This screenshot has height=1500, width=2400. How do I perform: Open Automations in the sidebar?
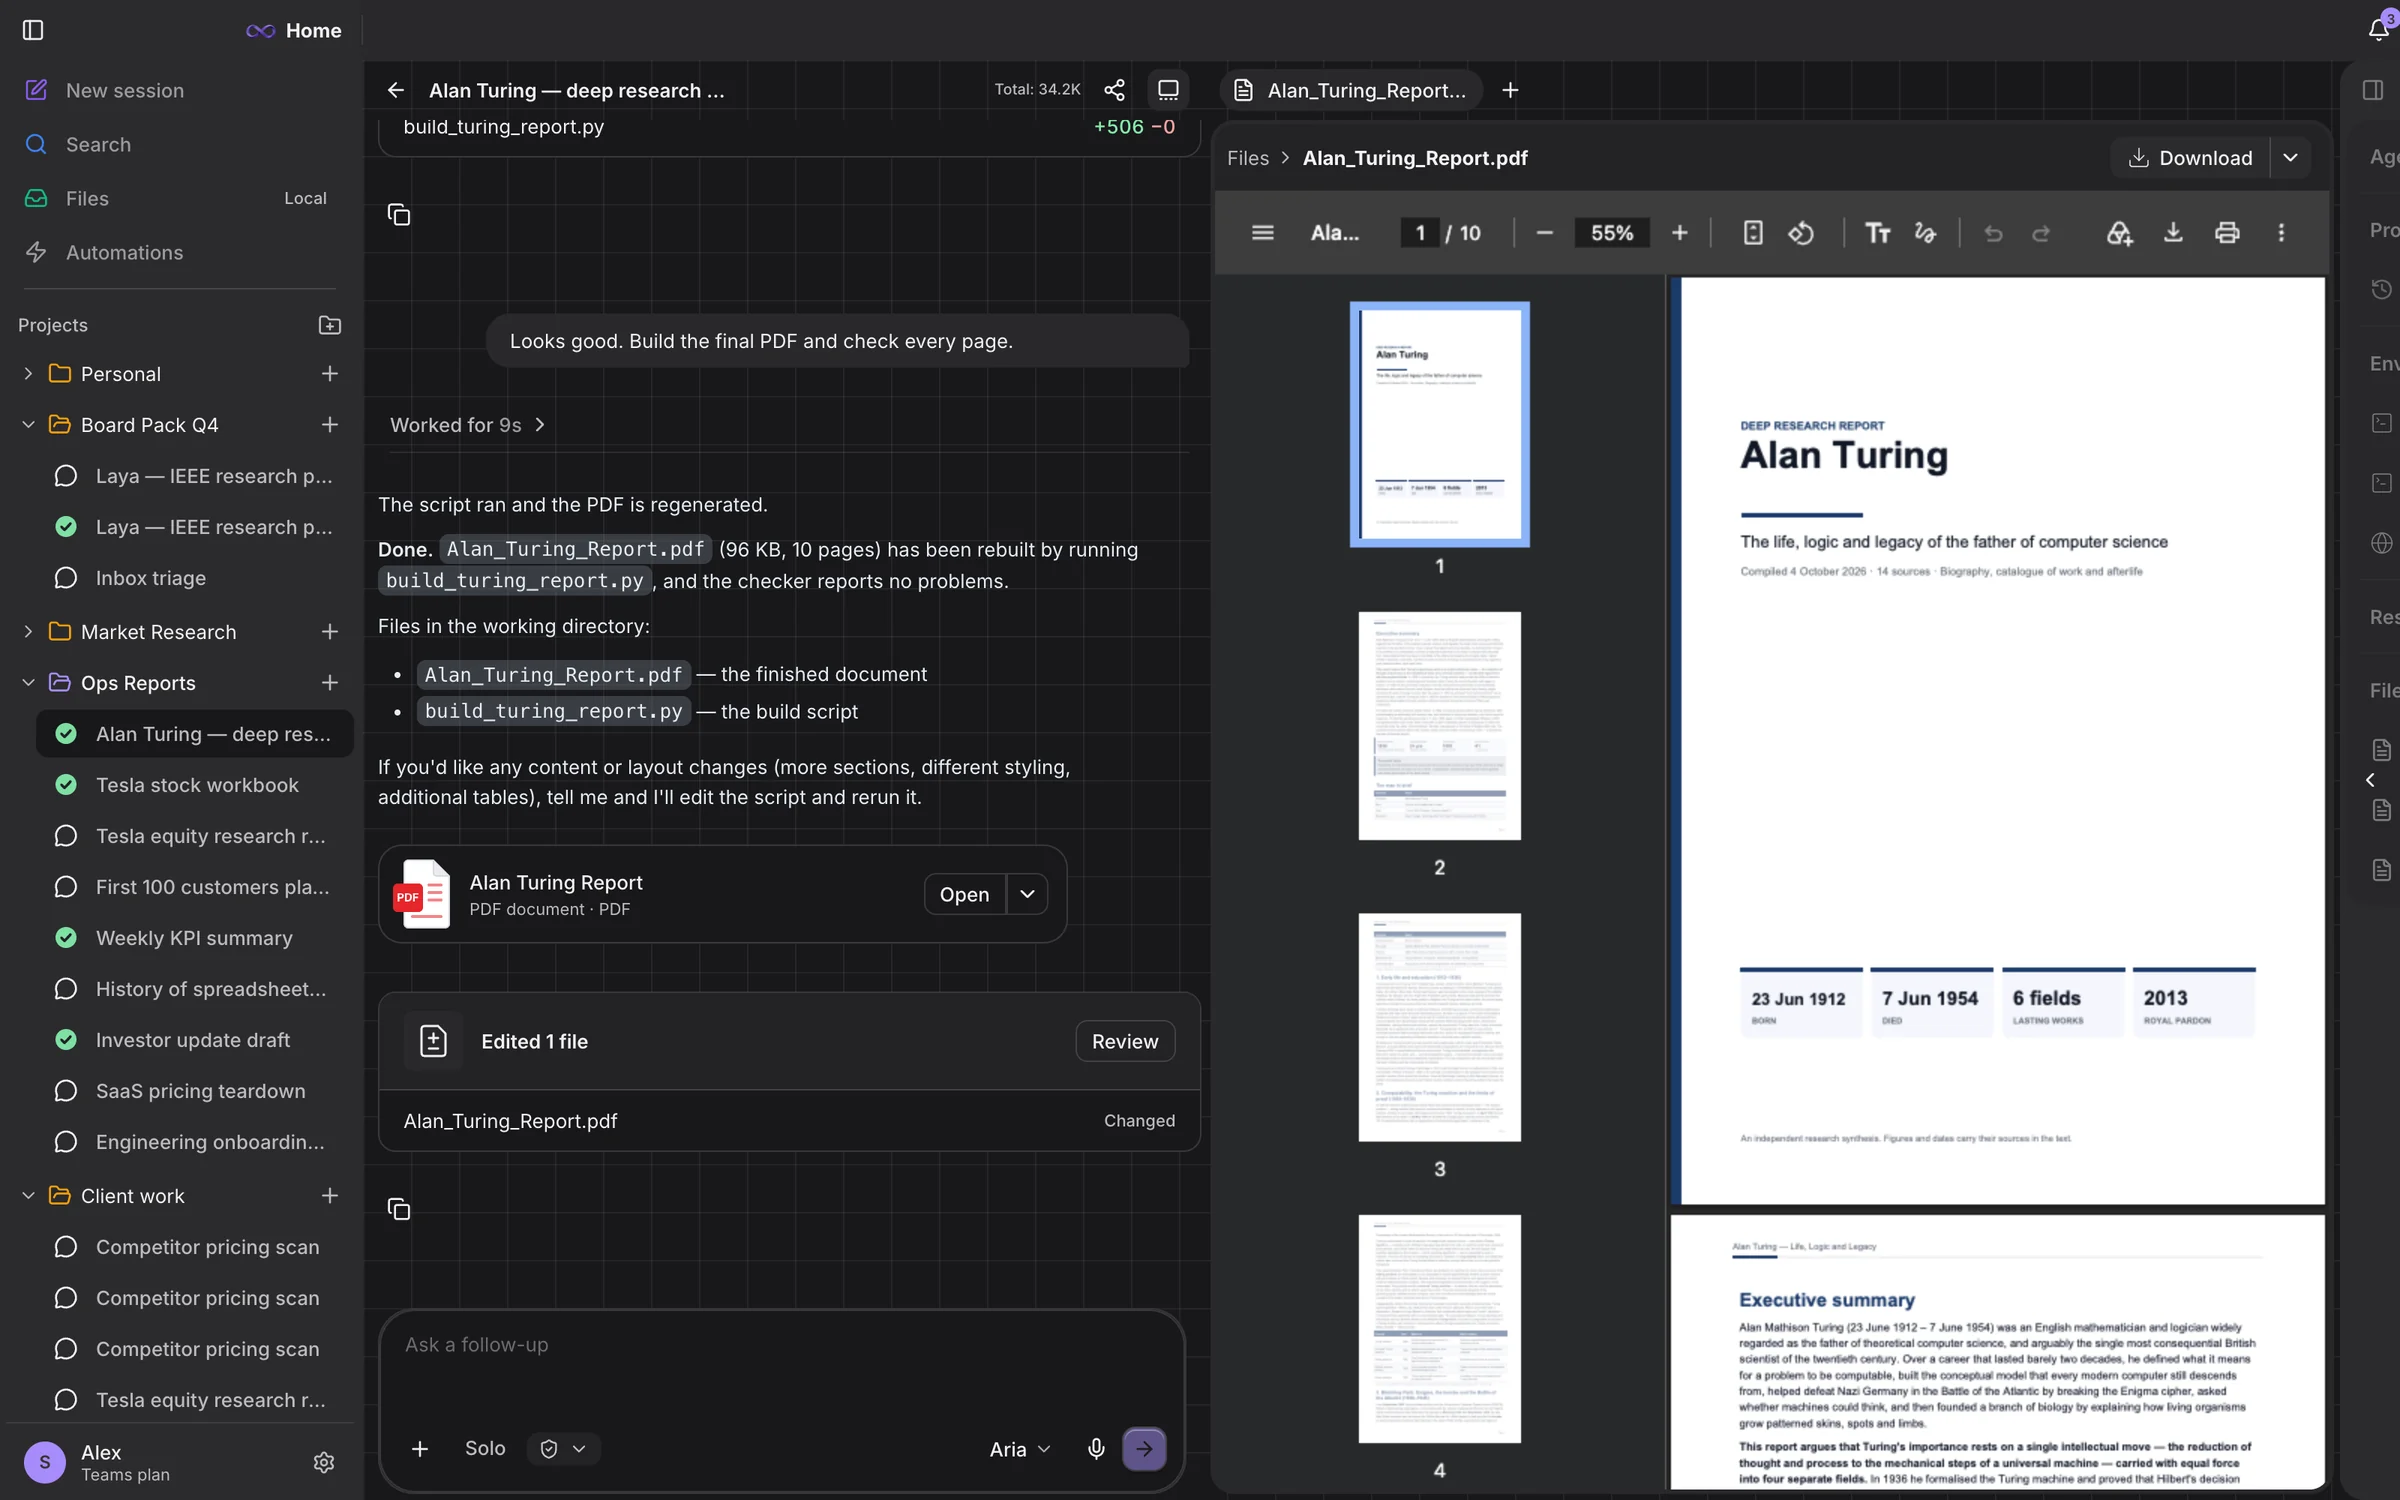pyautogui.click(x=178, y=252)
